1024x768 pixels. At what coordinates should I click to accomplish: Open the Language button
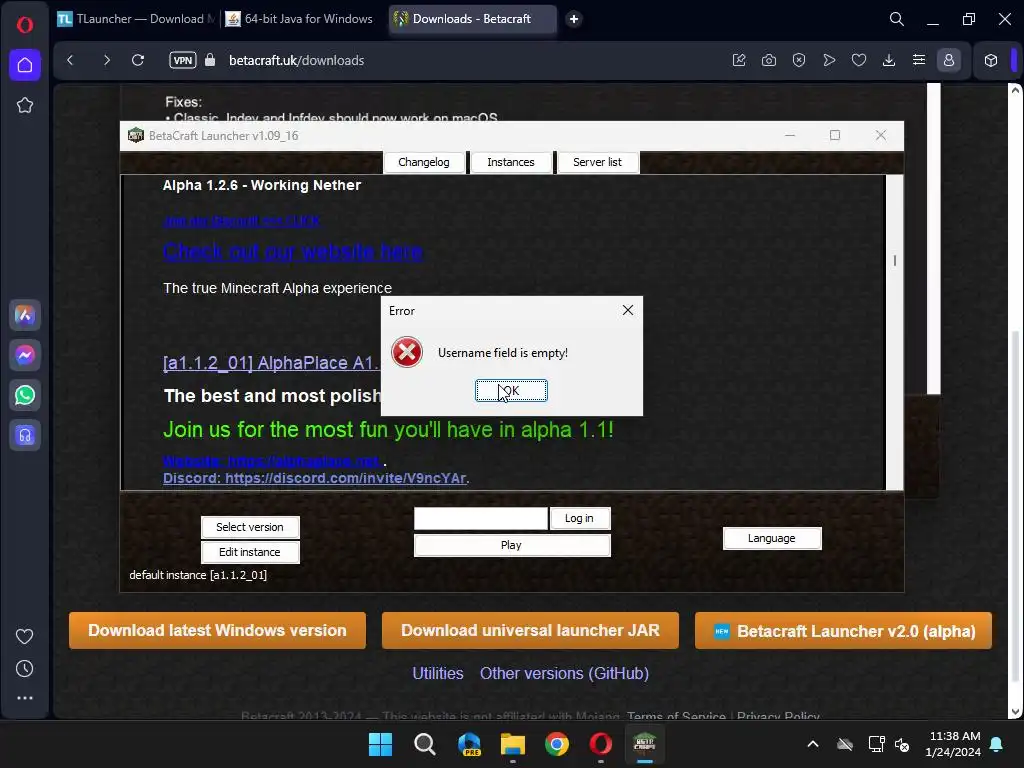(772, 538)
